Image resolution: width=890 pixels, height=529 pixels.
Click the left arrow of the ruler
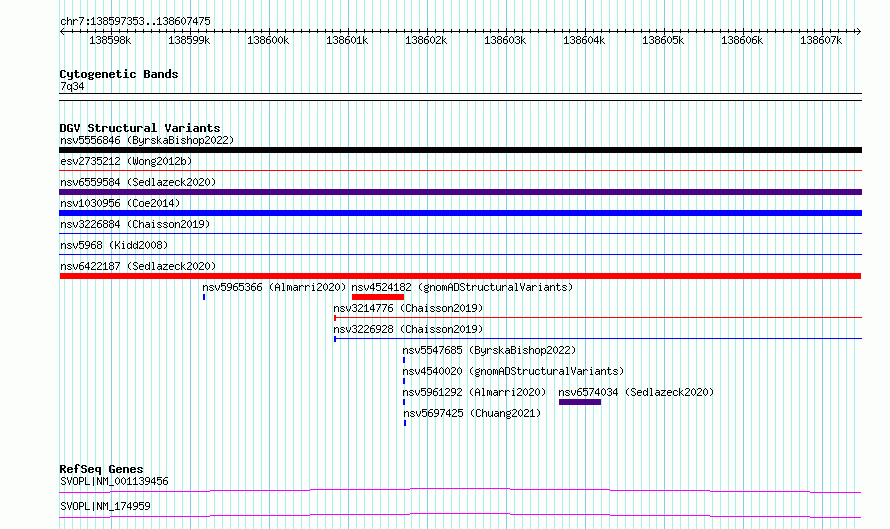click(62, 31)
